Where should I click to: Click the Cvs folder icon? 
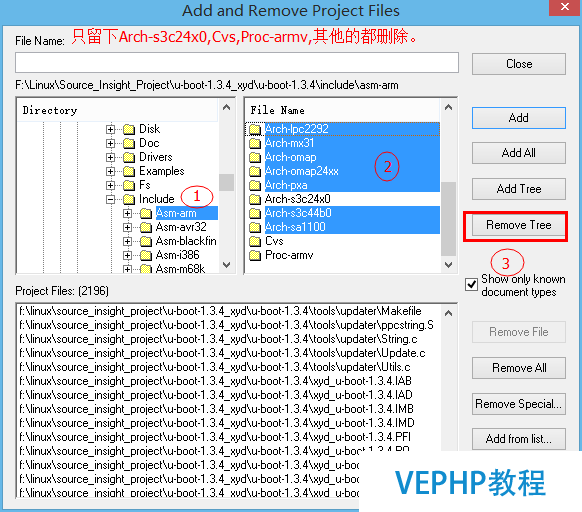coord(255,241)
